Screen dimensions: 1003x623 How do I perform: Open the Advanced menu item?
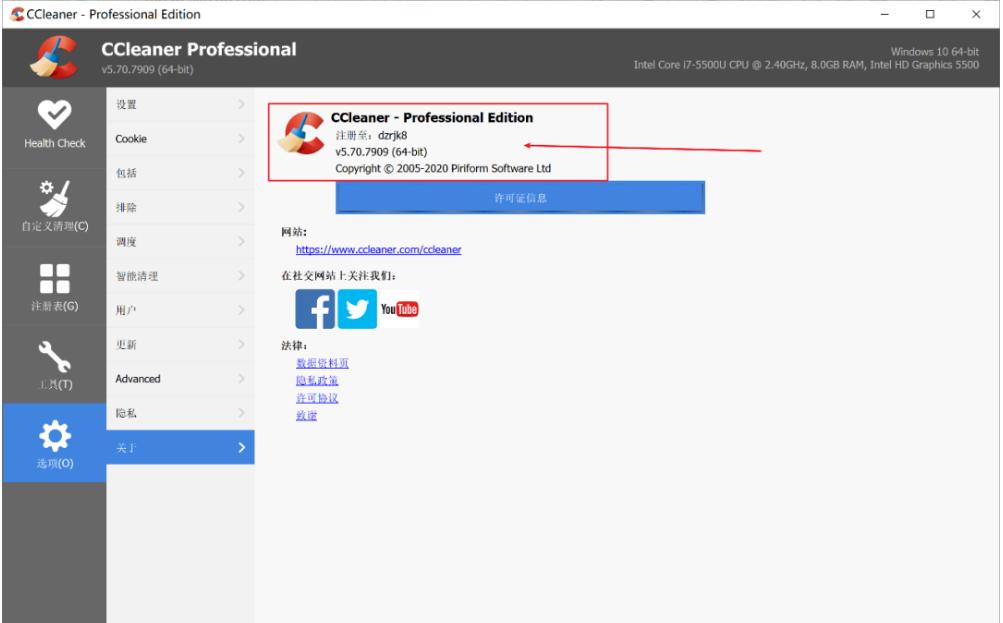click(180, 379)
